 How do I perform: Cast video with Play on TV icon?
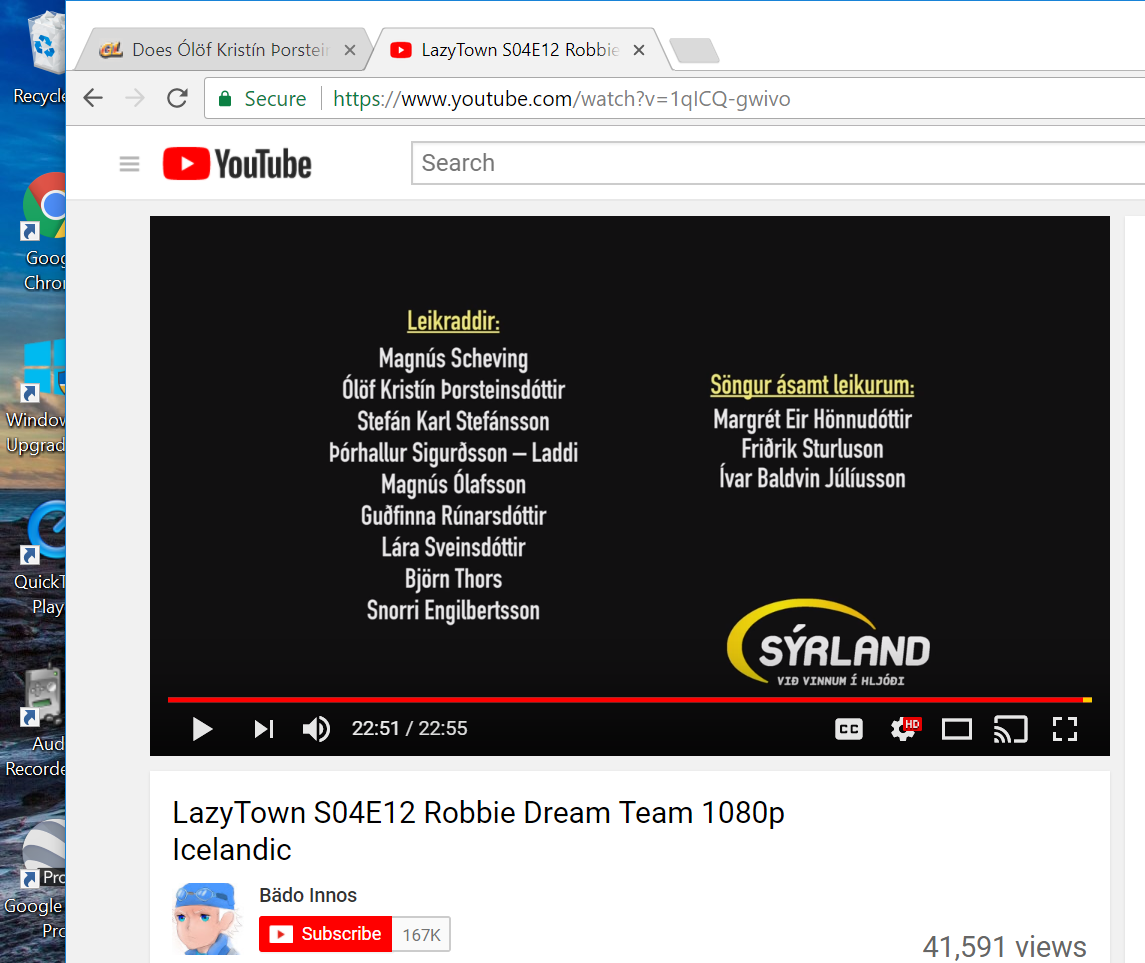[x=1010, y=730]
